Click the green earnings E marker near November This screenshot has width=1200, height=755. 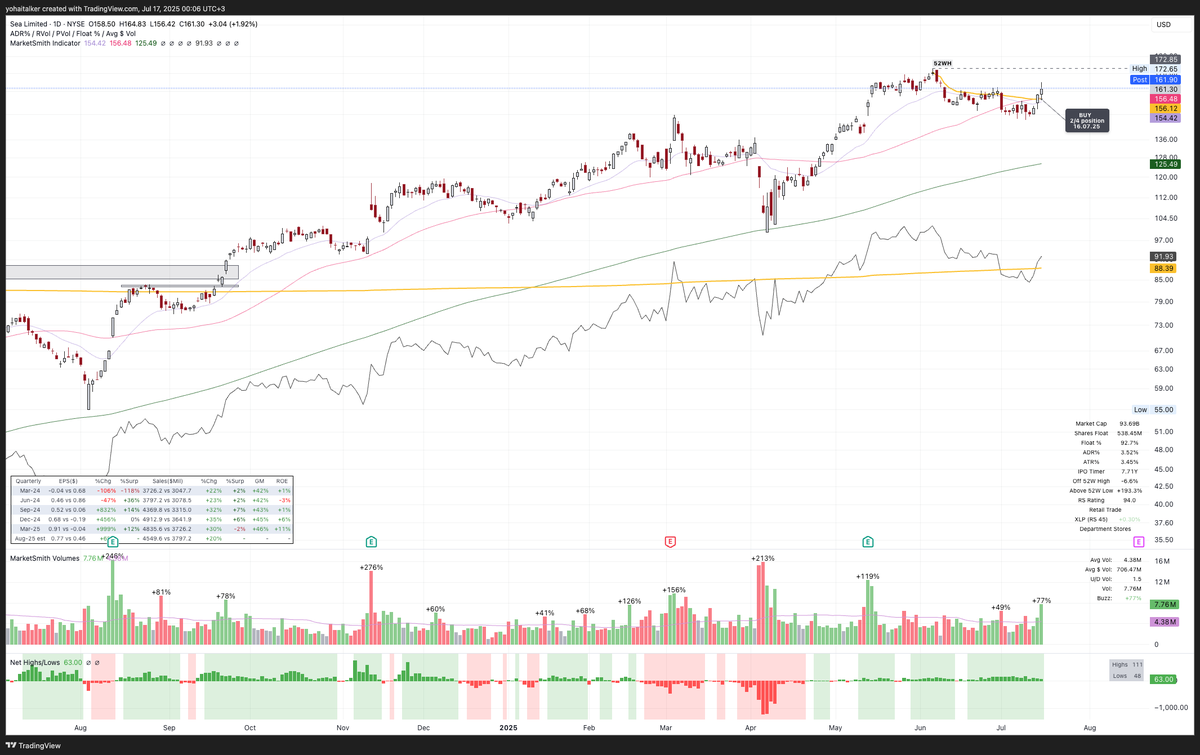371,541
